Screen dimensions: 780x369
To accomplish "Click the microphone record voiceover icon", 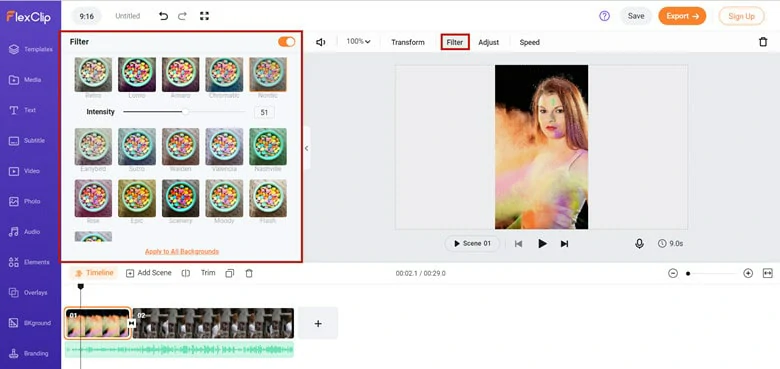I will 639,244.
